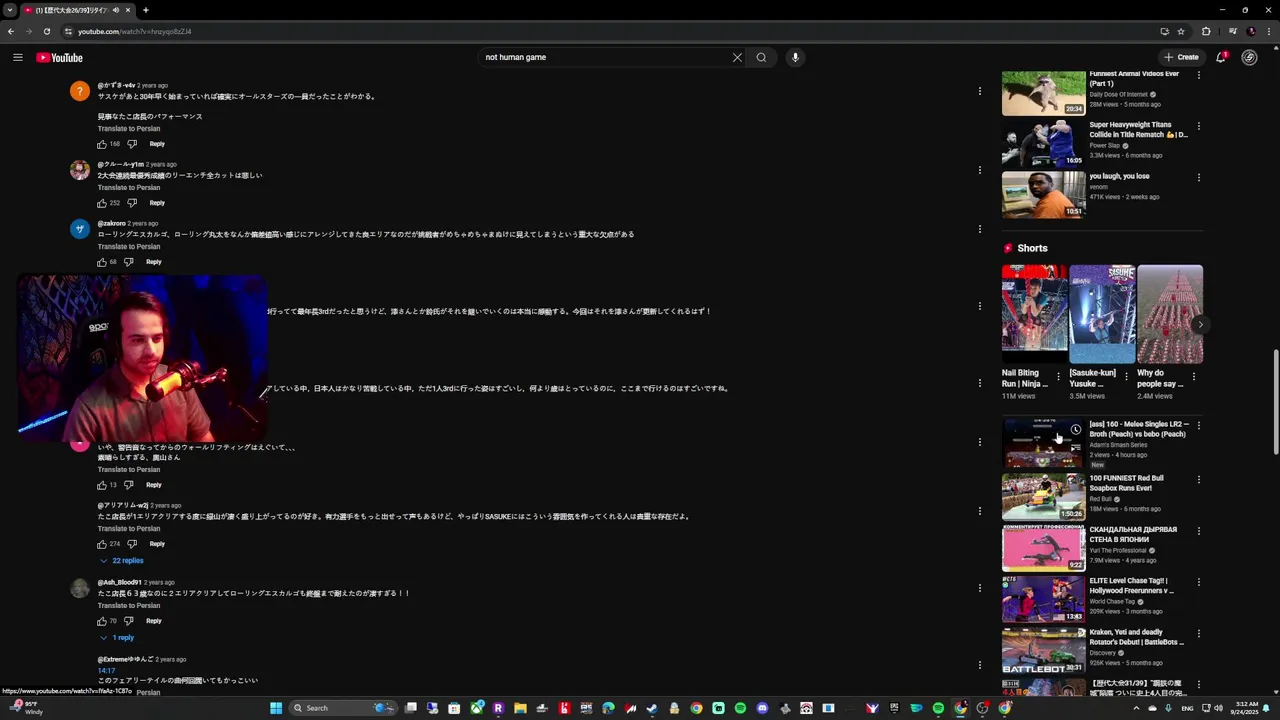1280x720 pixels.
Task: Dislike the @Ash_Blood91 comment
Action: pyautogui.click(x=128, y=621)
